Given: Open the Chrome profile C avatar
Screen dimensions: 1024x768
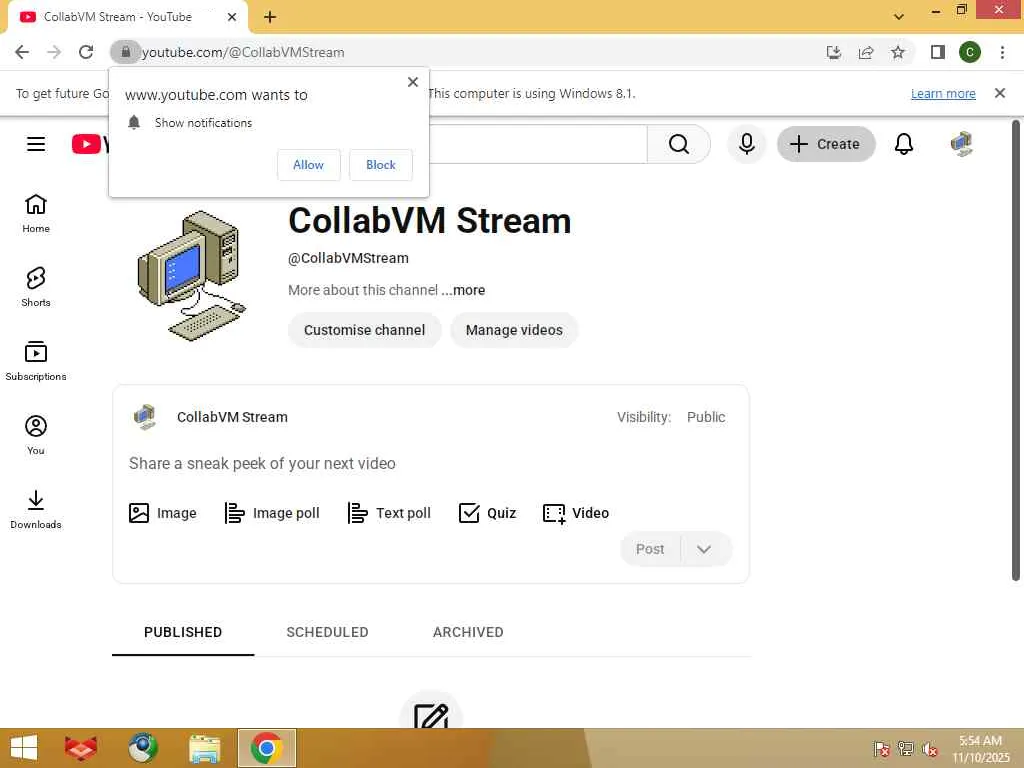Looking at the screenshot, I should tap(970, 52).
